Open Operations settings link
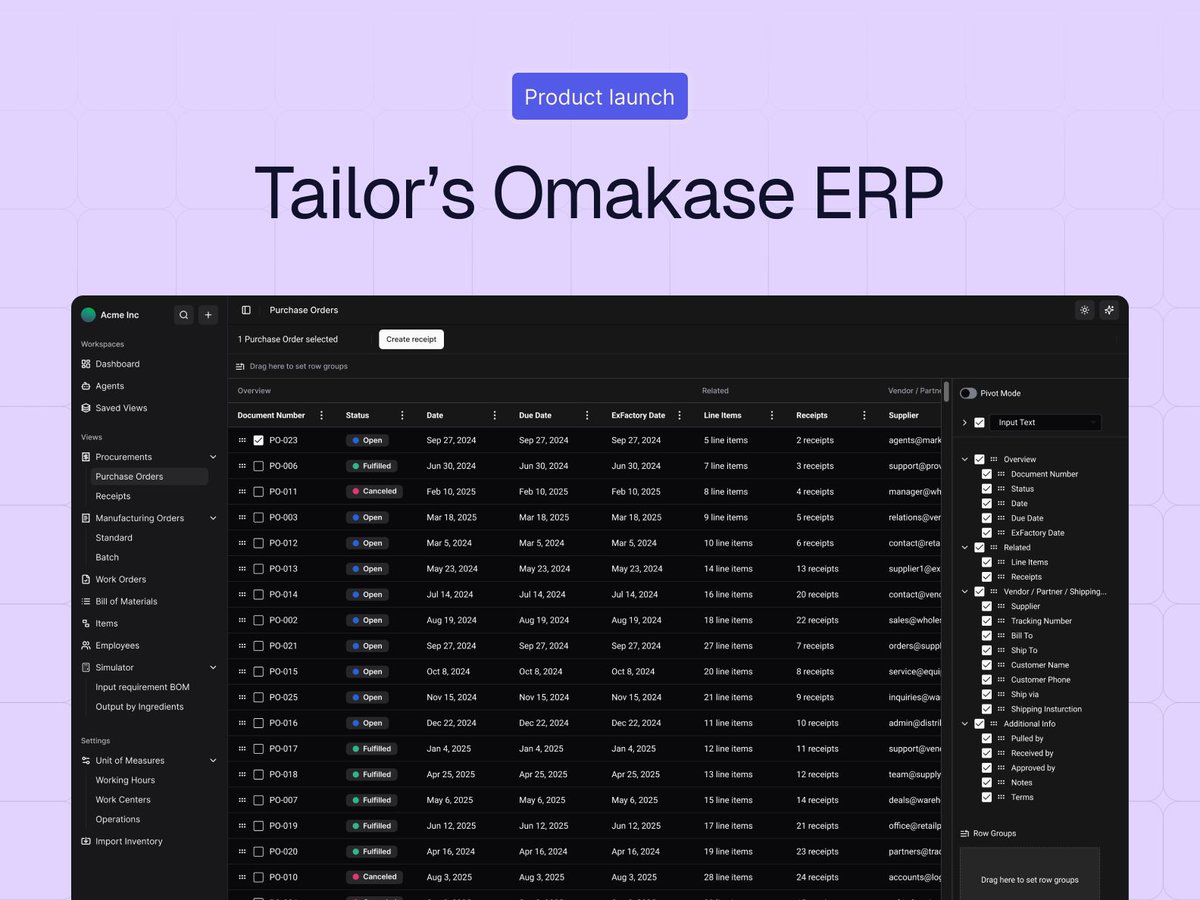1200x900 pixels. click(118, 819)
